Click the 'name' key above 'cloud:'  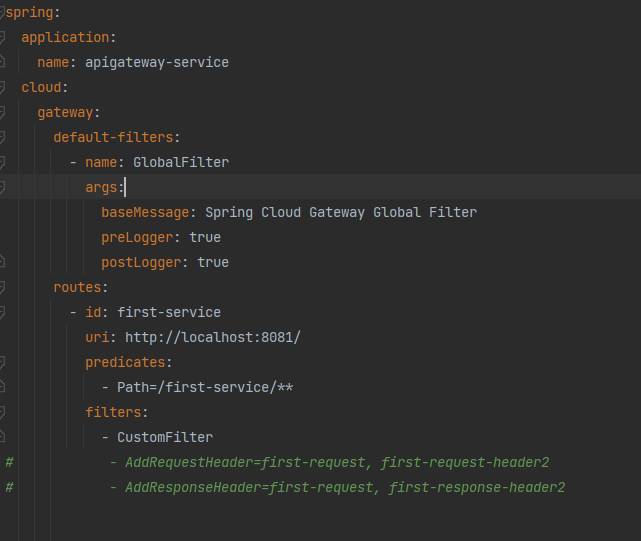coord(53,63)
